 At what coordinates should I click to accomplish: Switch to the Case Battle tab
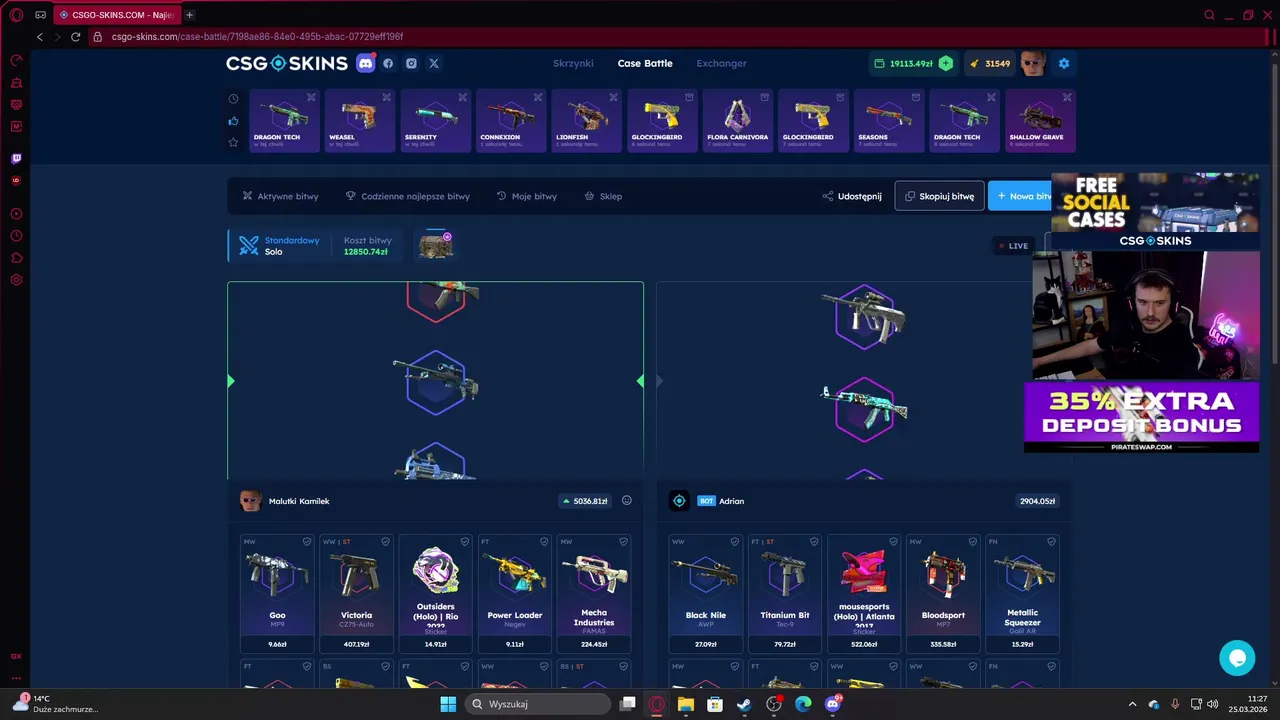coord(645,63)
